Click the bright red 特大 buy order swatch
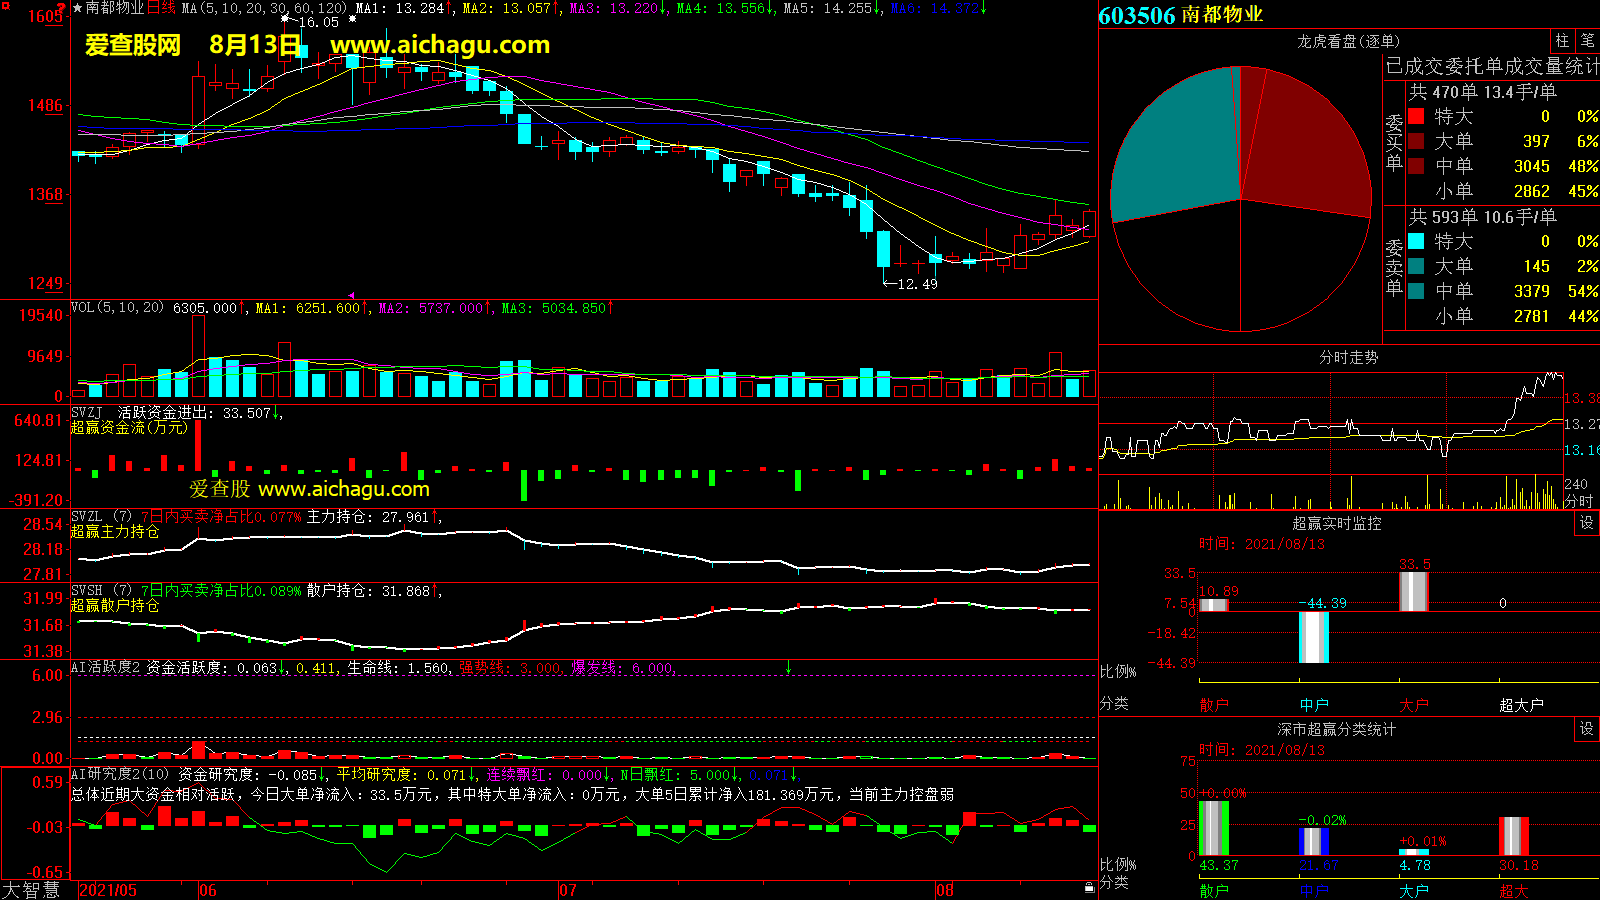Viewport: 1600px width, 900px height. (1416, 117)
